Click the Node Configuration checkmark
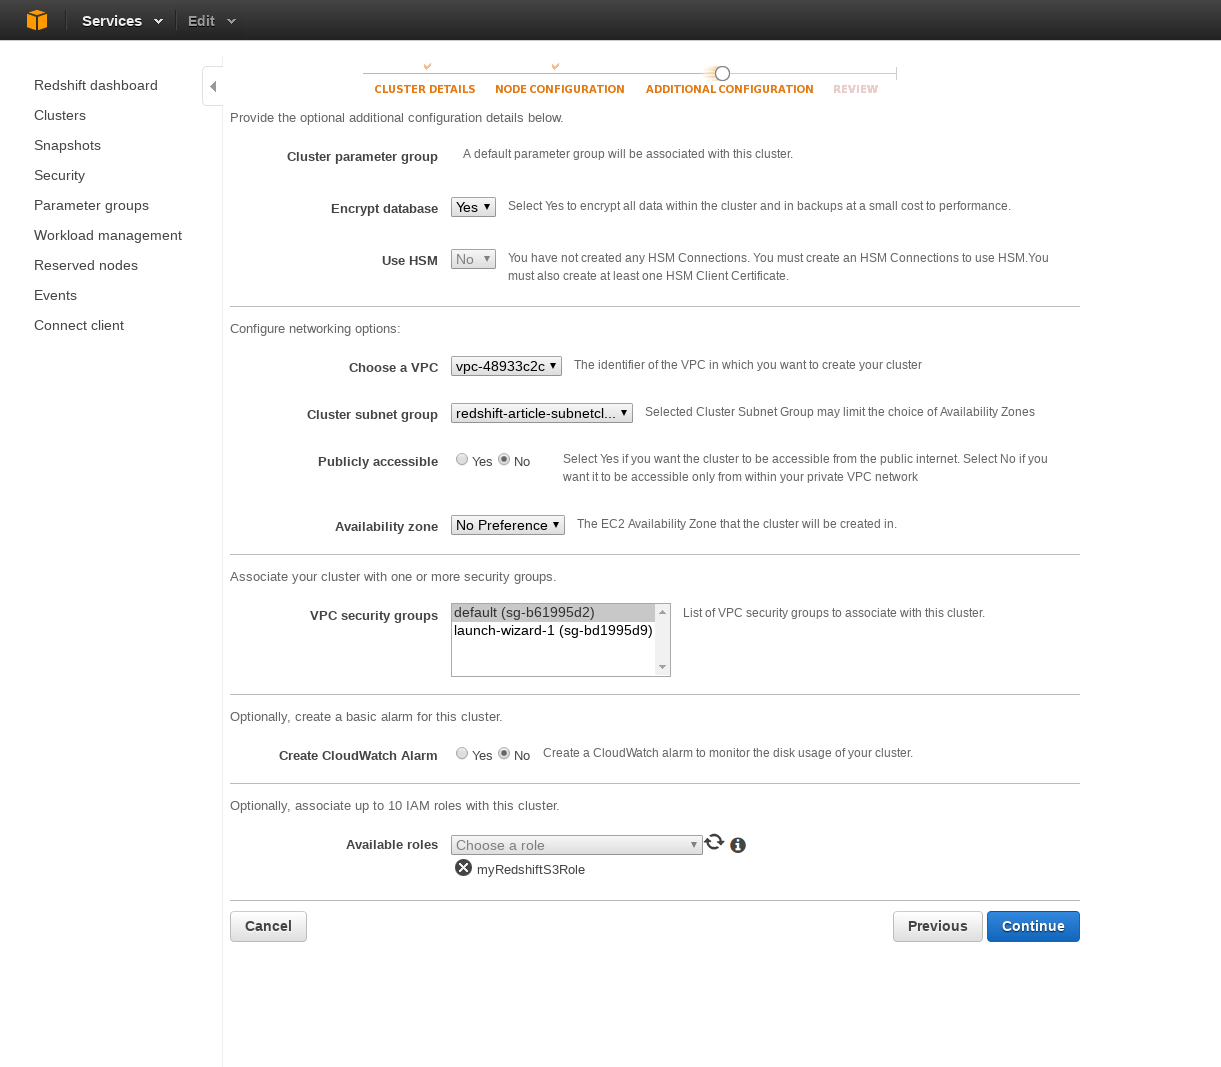 click(555, 66)
